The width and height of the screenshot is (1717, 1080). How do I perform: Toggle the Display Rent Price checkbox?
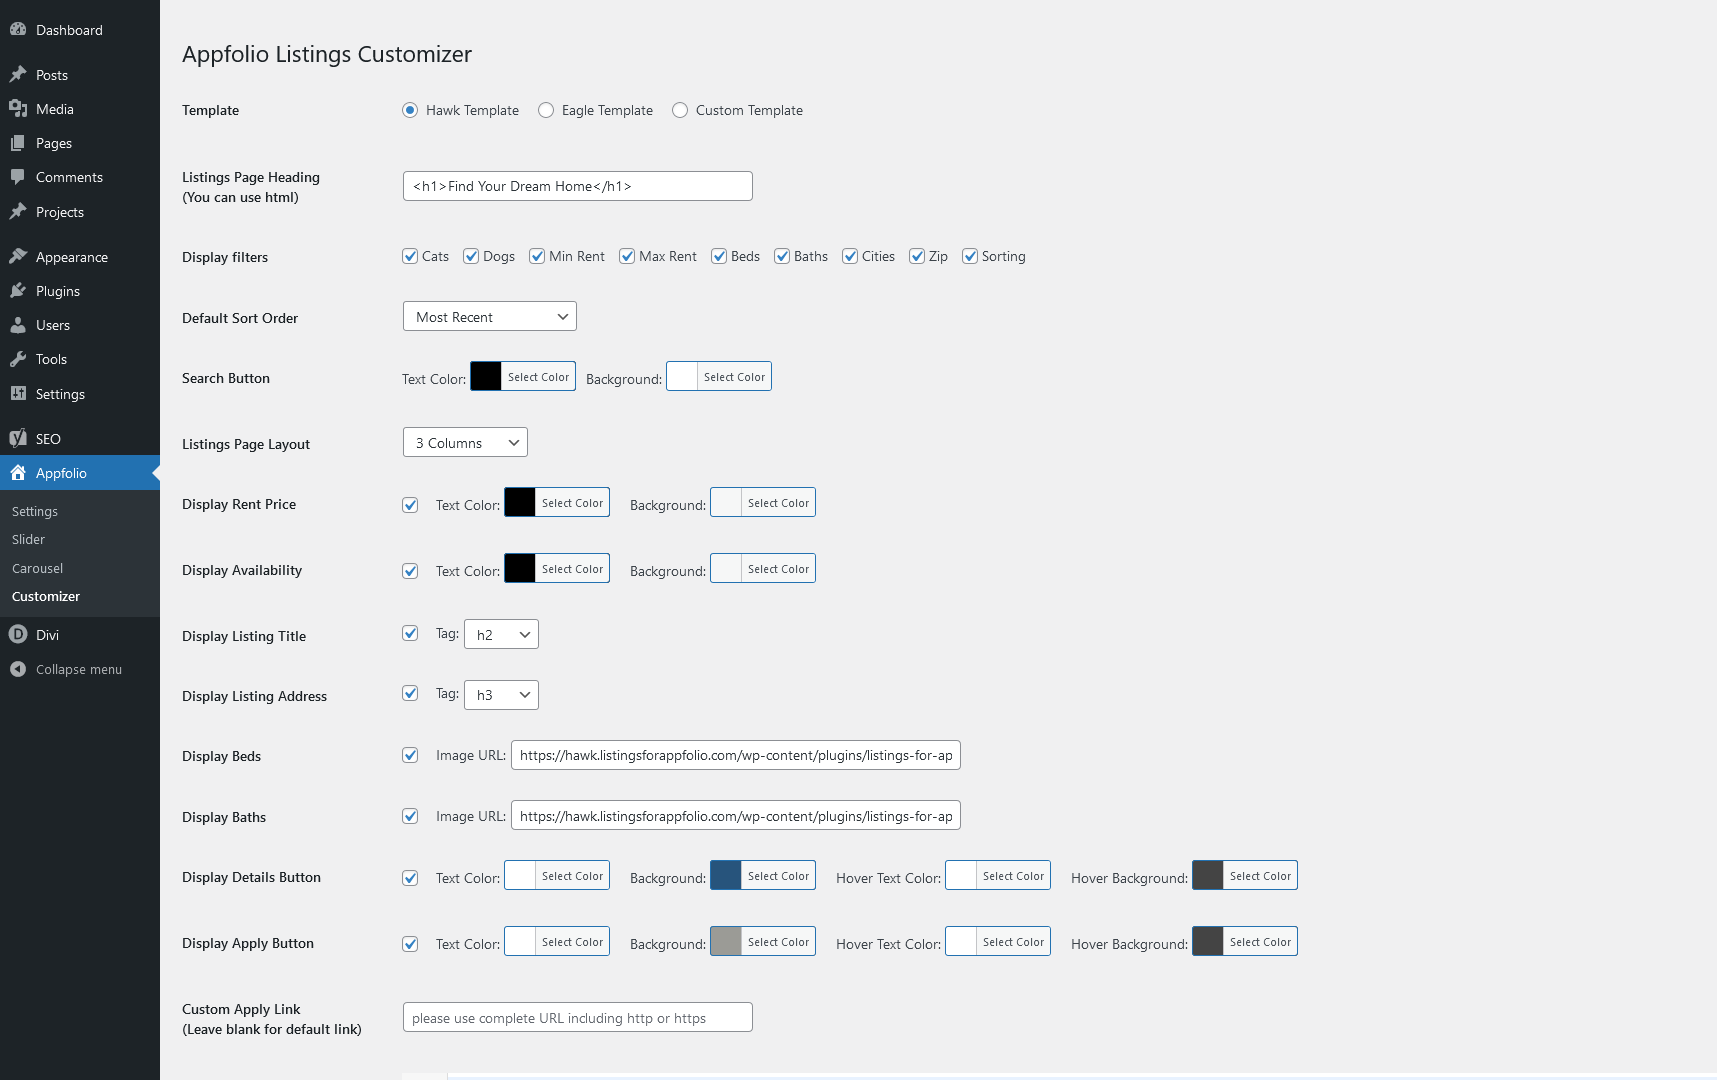[410, 505]
